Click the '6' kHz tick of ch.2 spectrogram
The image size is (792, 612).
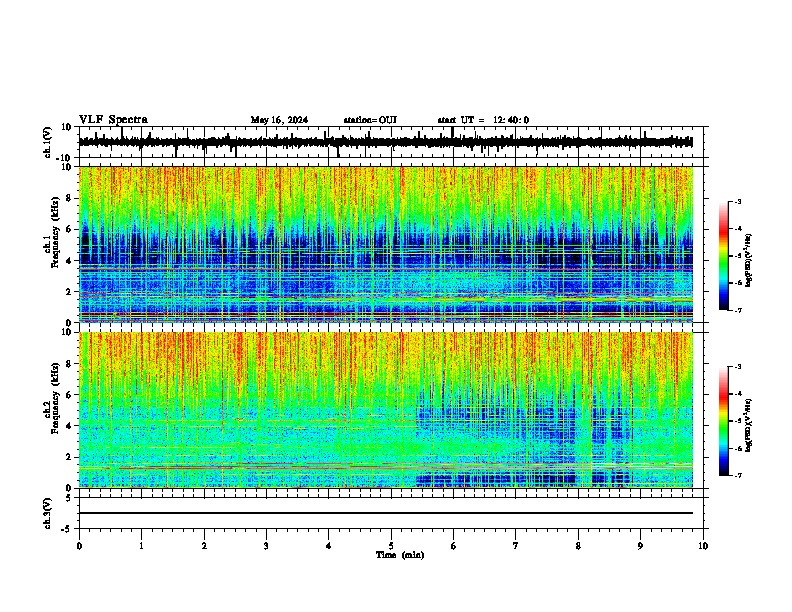pos(69,395)
